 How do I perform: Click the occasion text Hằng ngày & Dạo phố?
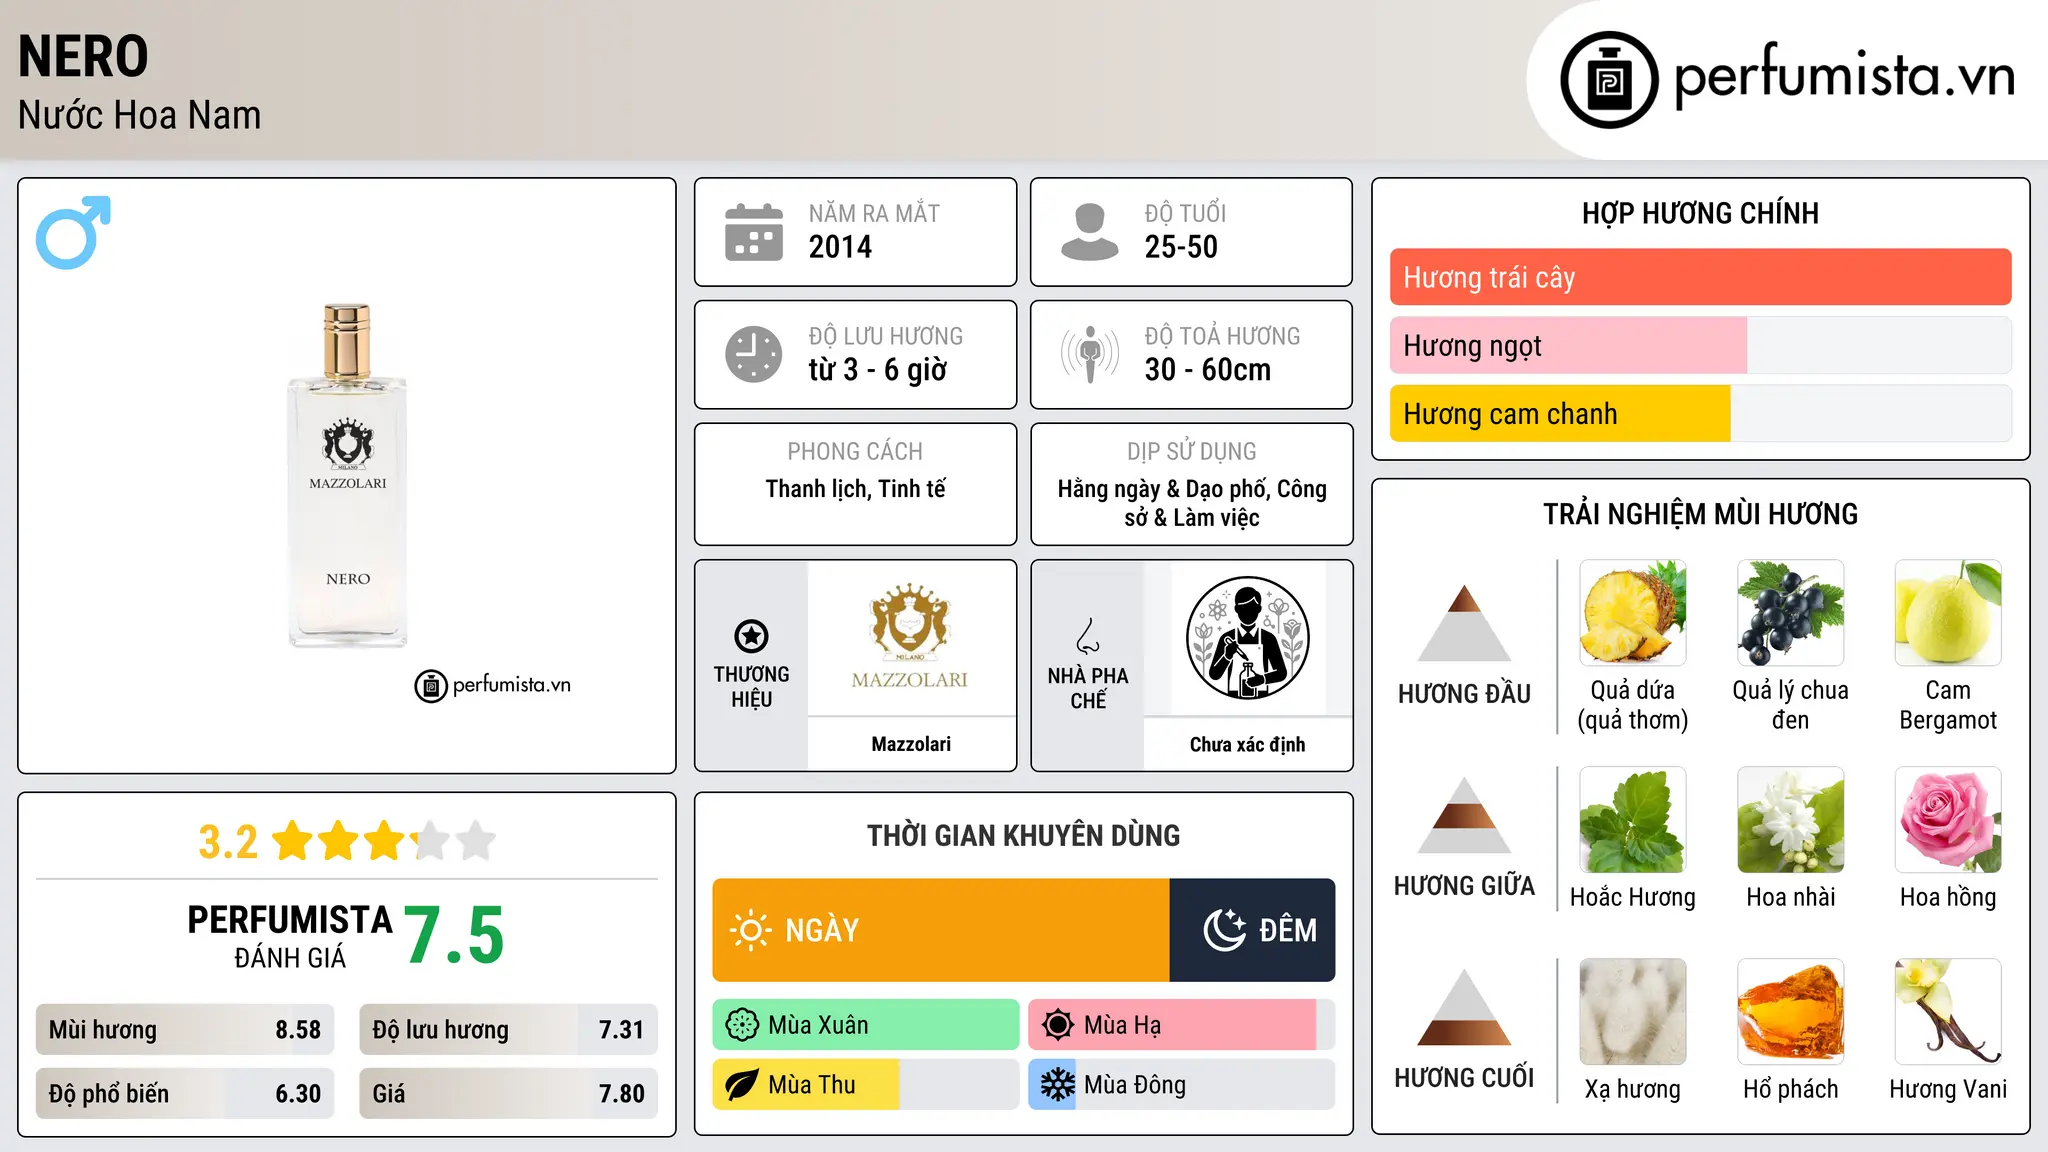[x=1165, y=489]
